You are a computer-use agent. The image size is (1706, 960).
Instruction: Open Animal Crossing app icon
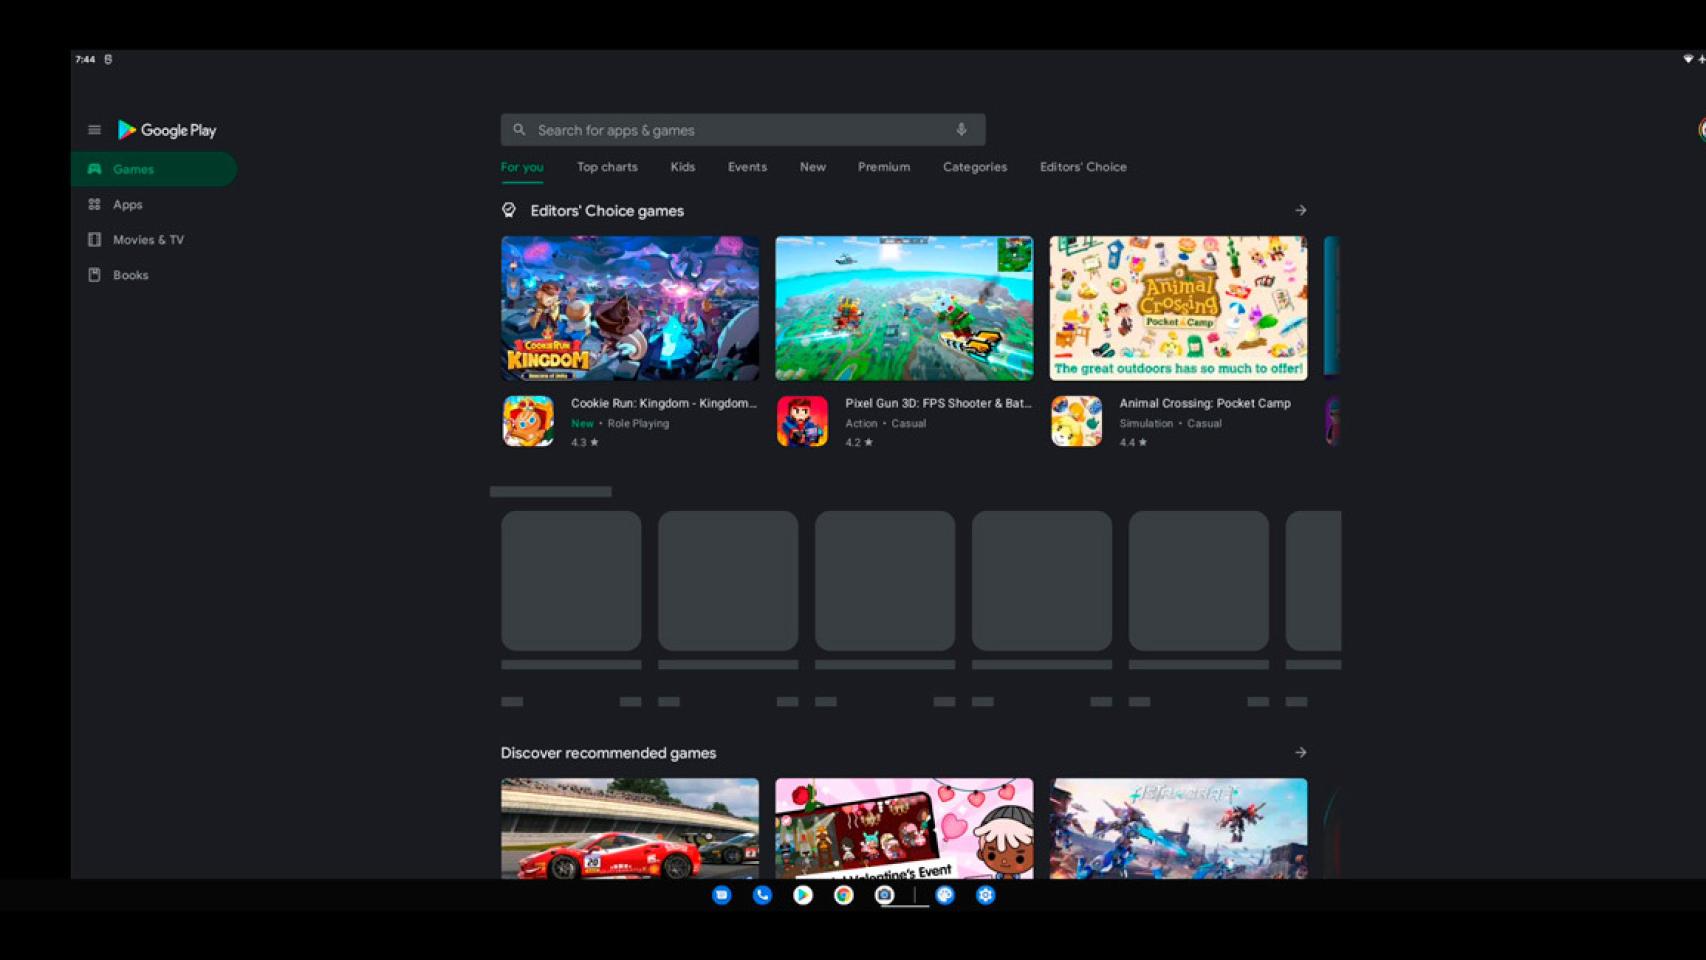[x=1076, y=421]
